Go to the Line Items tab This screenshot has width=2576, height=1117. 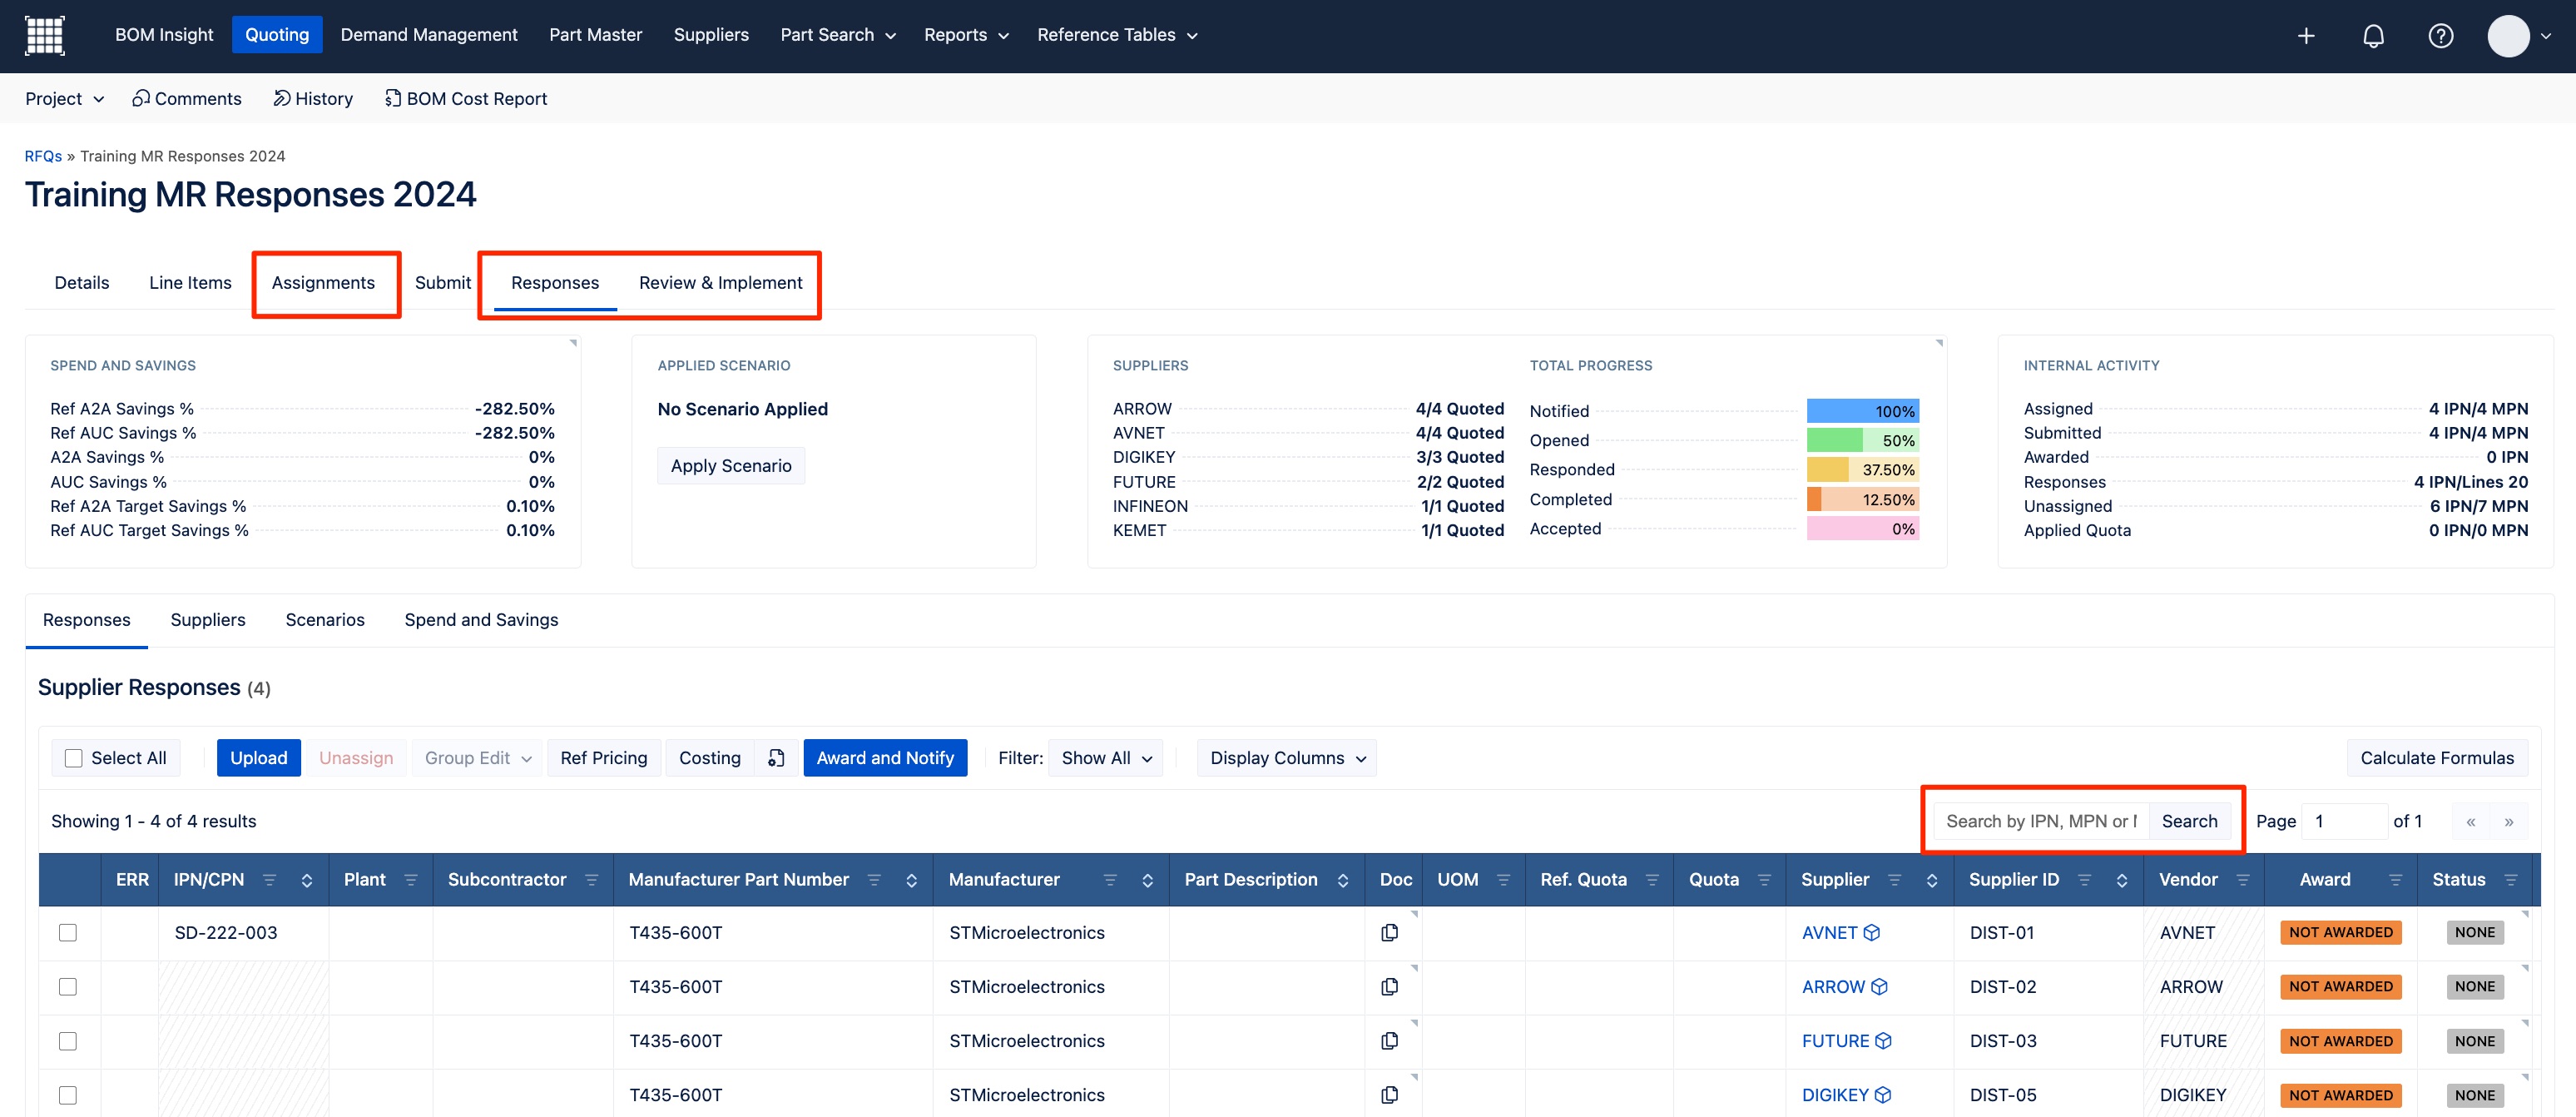pyautogui.click(x=190, y=283)
